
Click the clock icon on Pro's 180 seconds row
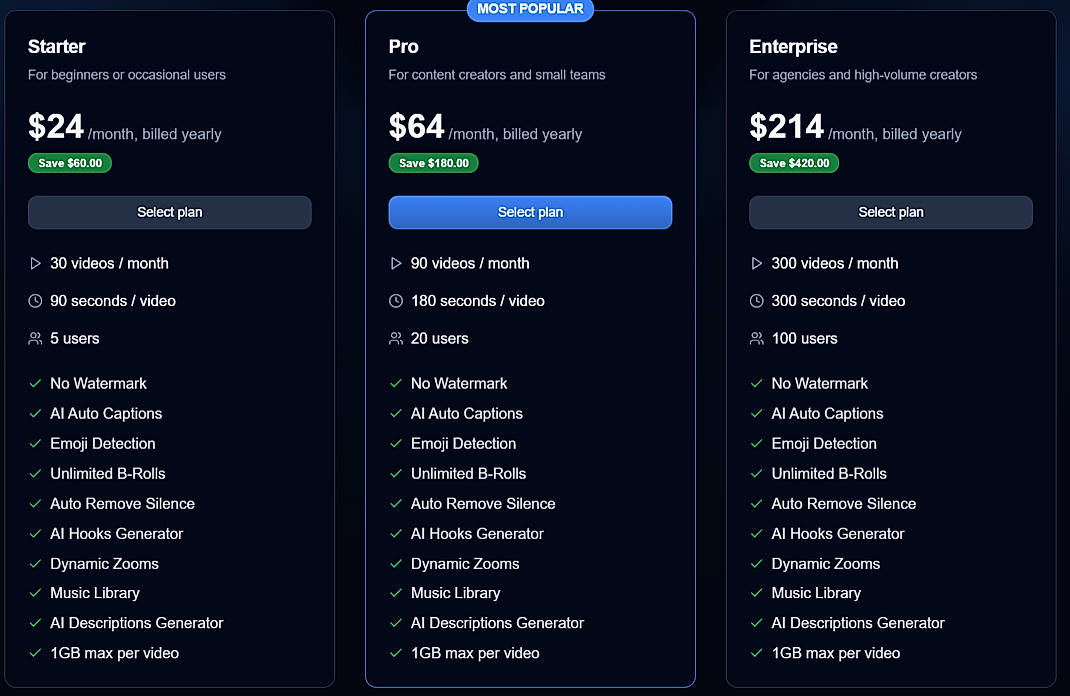coord(396,300)
